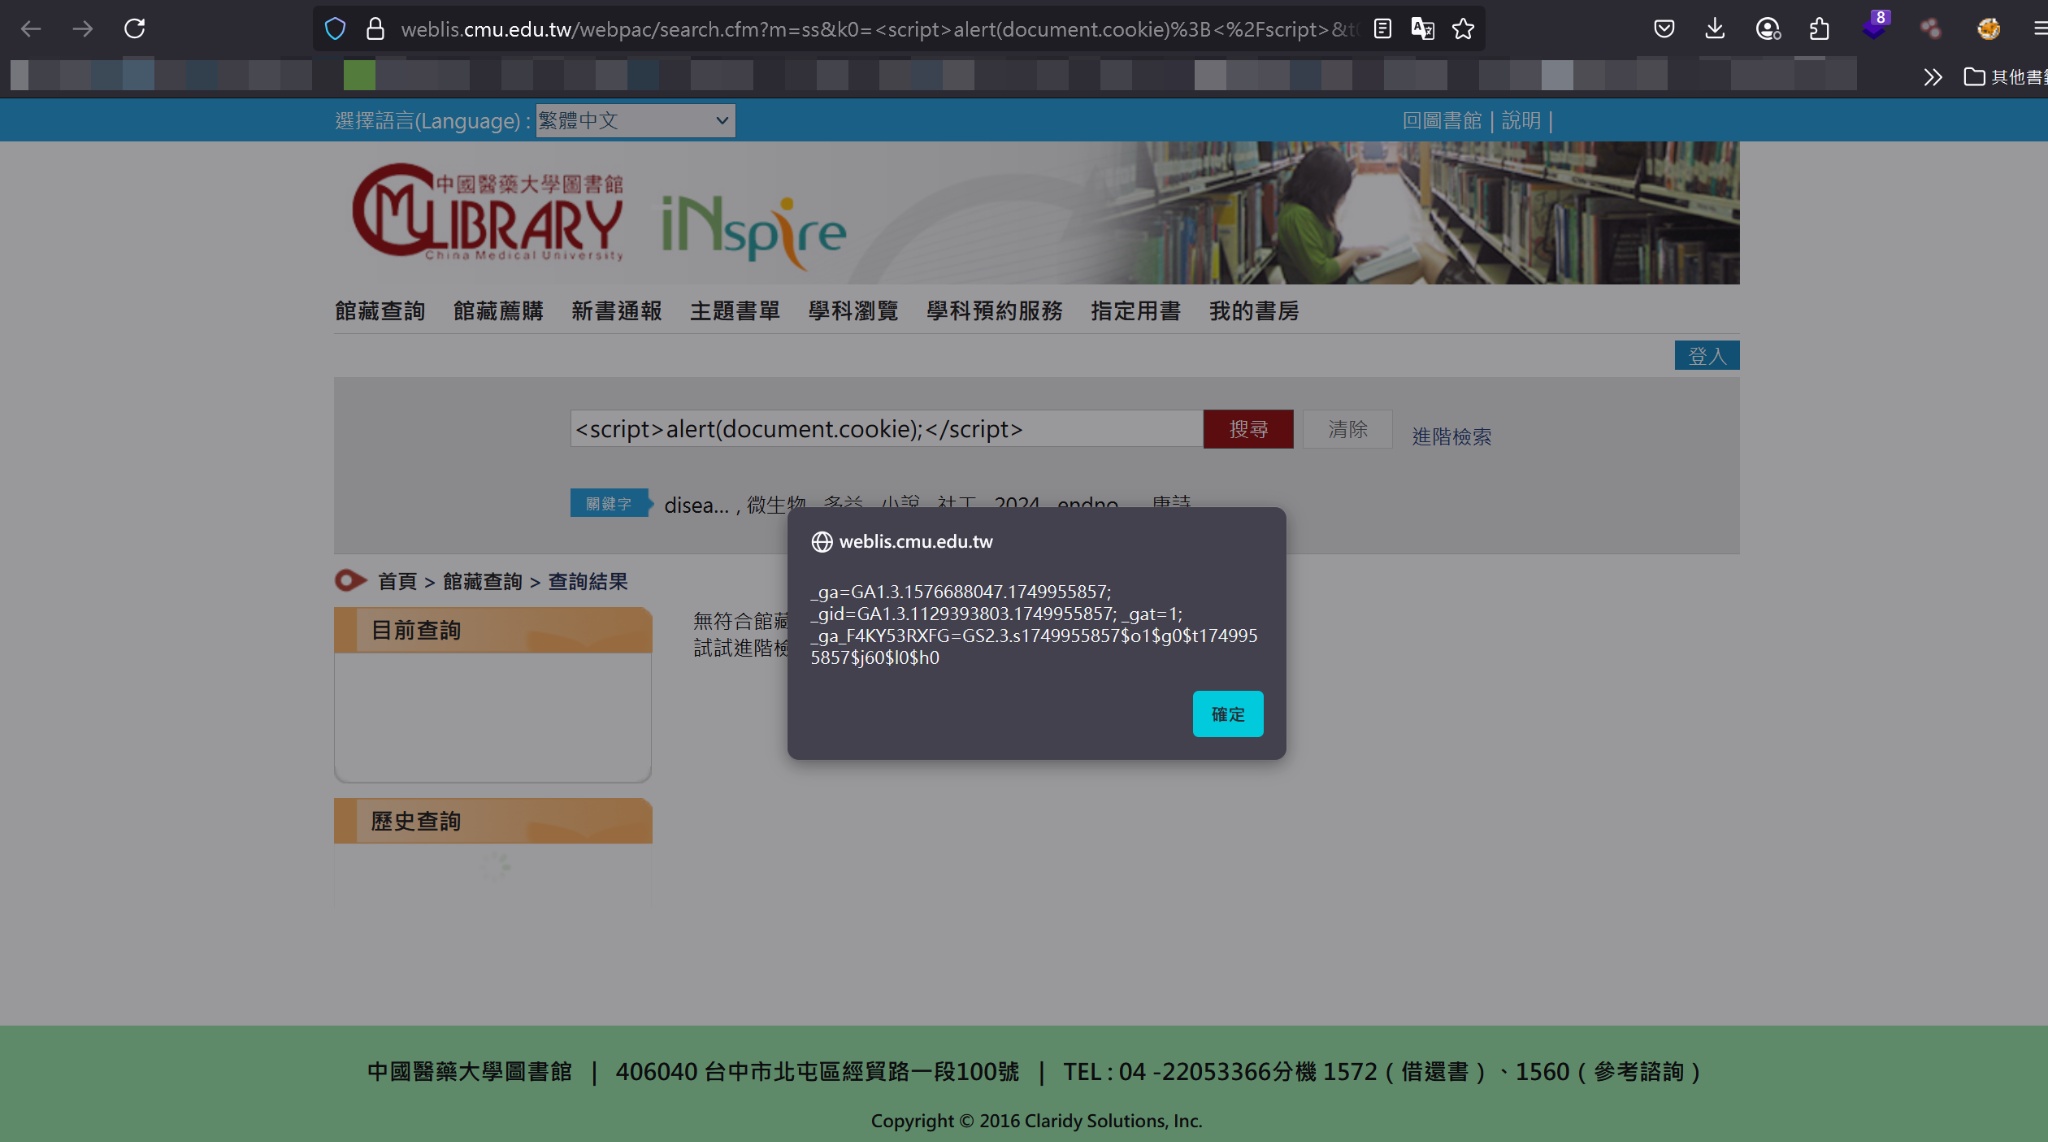This screenshot has height=1142, width=2048.
Task: Click the weblis.cmu.edu.tw alert title
Action: click(916, 542)
